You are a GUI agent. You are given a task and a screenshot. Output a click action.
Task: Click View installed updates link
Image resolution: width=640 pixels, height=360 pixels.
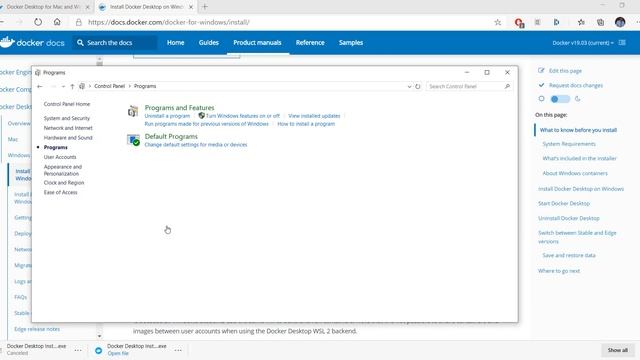point(314,116)
